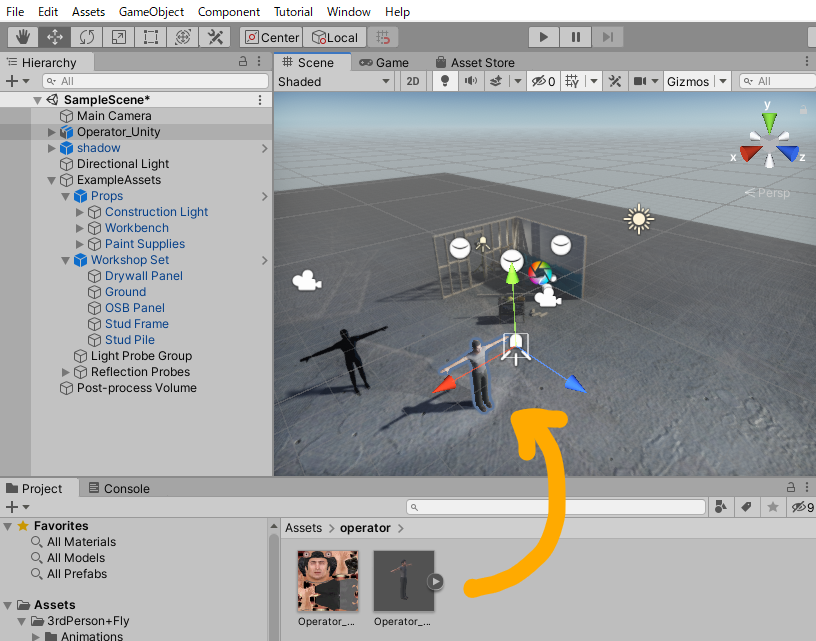This screenshot has height=641, width=816.
Task: Collapse the Workshop Set tree node
Action: tap(66, 260)
